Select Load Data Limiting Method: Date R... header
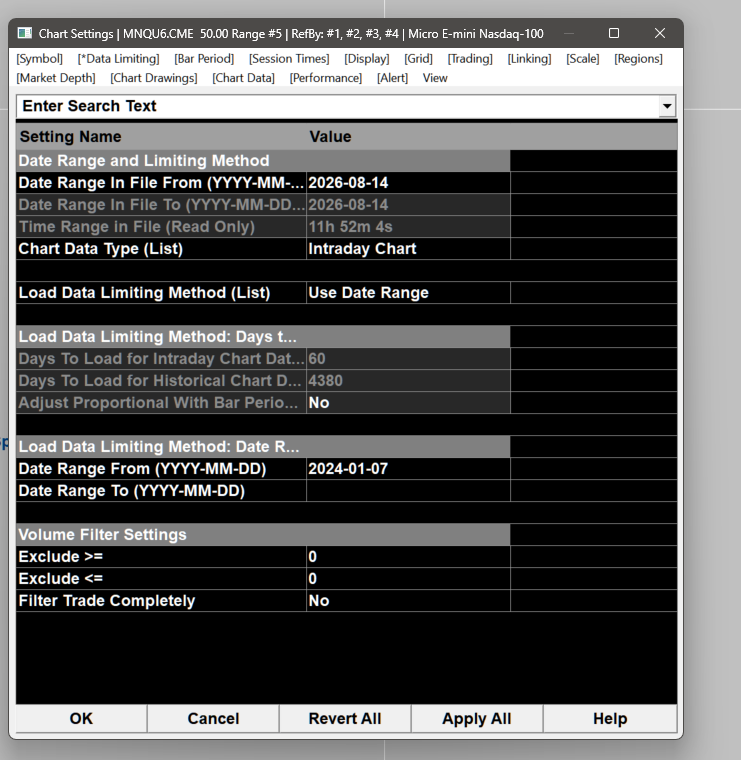Viewport: 741px width, 760px height. [x=263, y=446]
